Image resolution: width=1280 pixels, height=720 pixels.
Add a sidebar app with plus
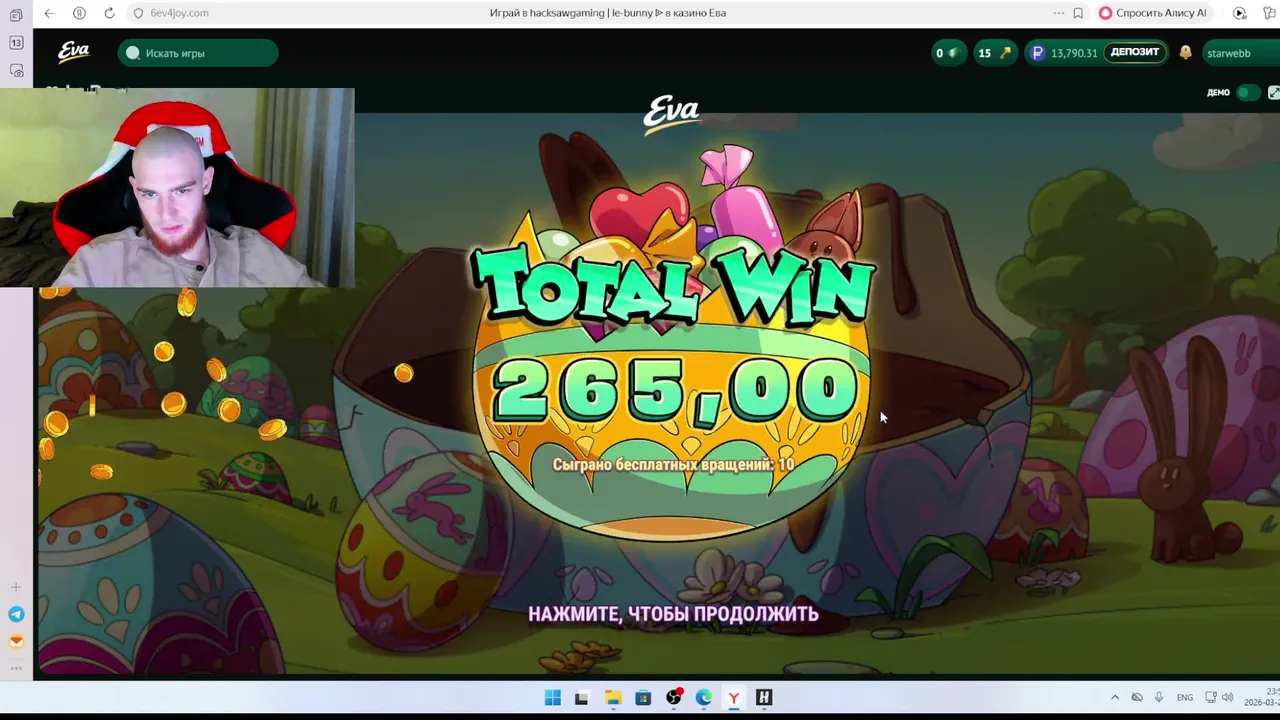16,587
